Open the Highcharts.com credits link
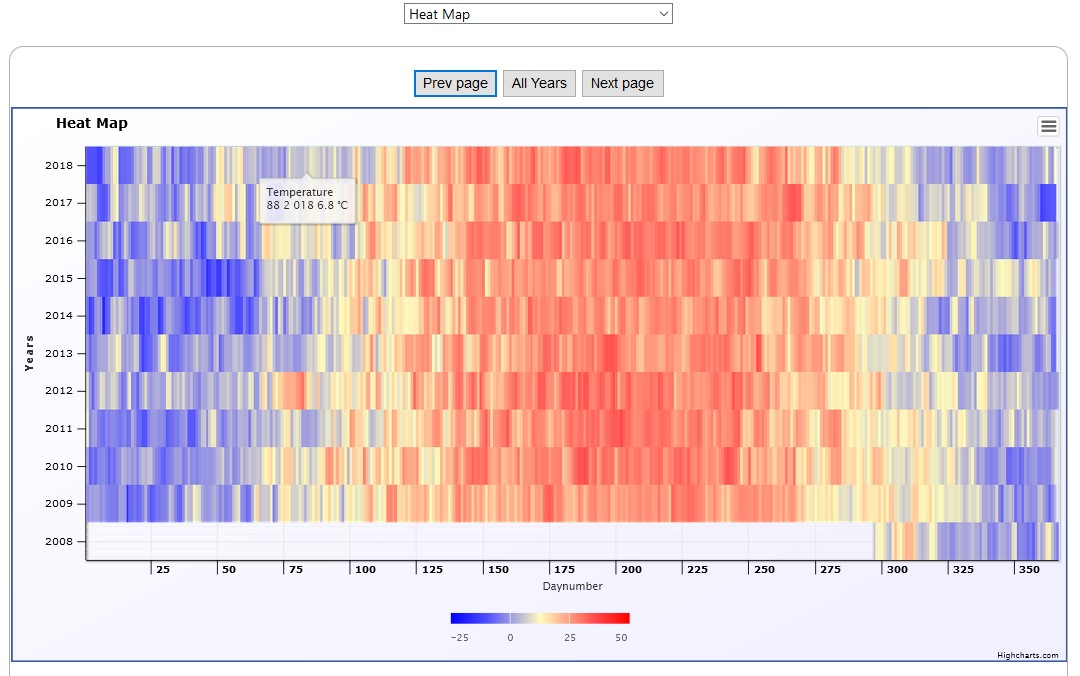 coord(1027,655)
